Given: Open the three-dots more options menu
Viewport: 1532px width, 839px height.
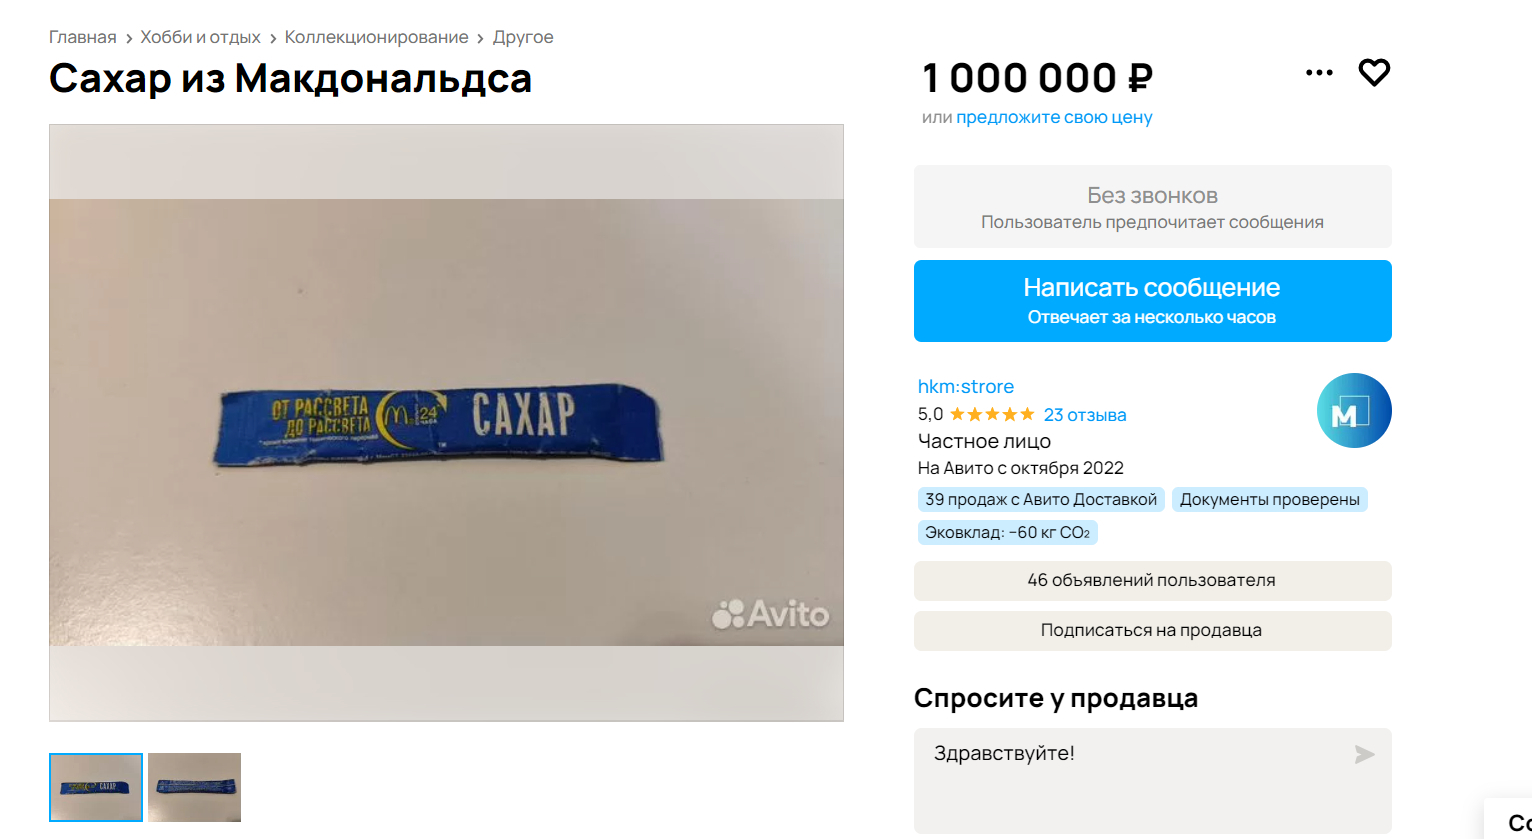Looking at the screenshot, I should point(1319,73).
